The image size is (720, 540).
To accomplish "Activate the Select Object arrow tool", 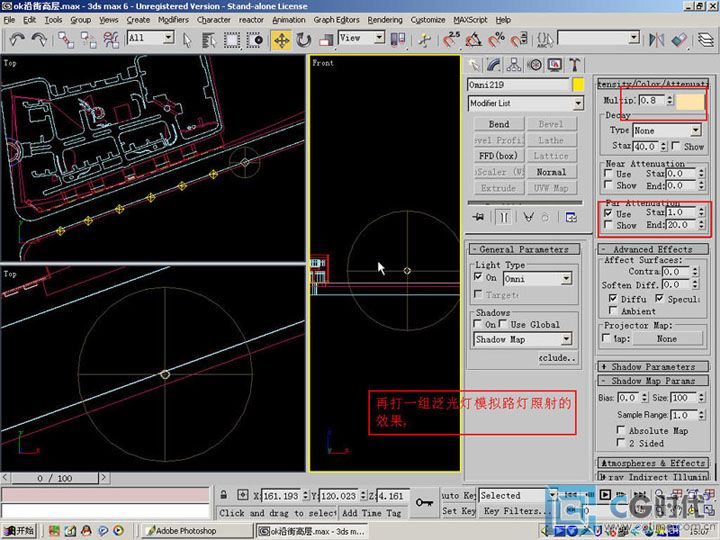I will tap(186, 40).
